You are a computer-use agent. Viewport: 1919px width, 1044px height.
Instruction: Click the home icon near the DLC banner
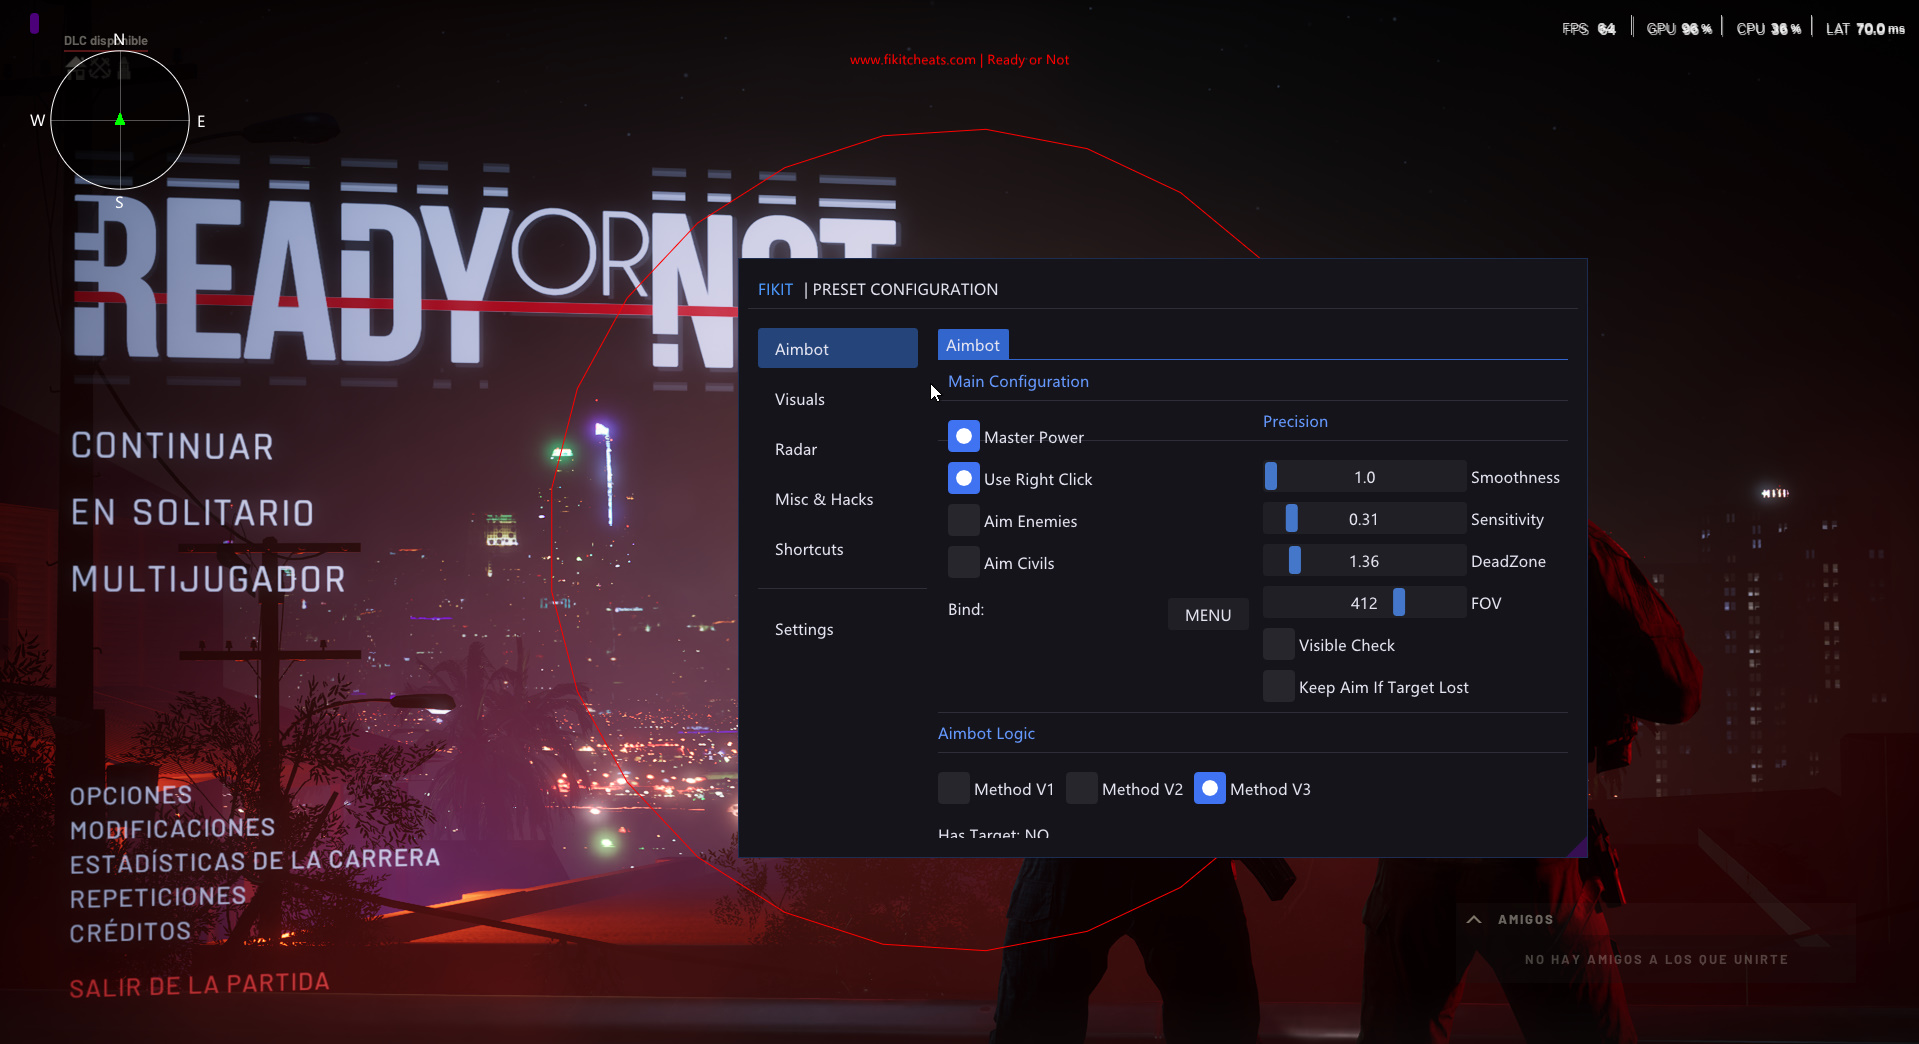point(75,68)
